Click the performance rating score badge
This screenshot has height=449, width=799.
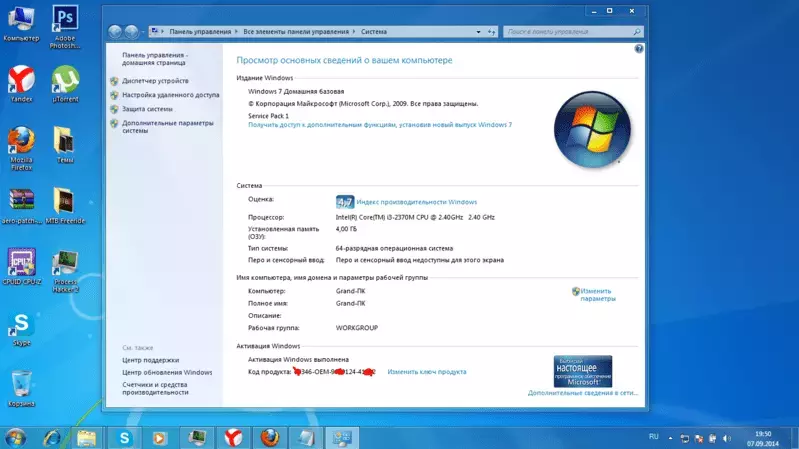click(x=344, y=202)
